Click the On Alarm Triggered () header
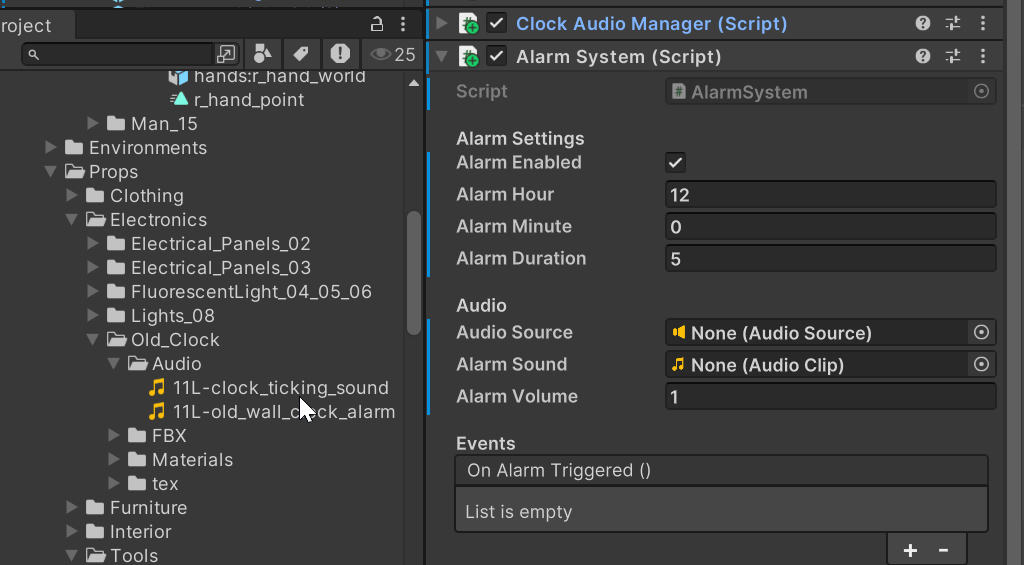 coord(721,470)
